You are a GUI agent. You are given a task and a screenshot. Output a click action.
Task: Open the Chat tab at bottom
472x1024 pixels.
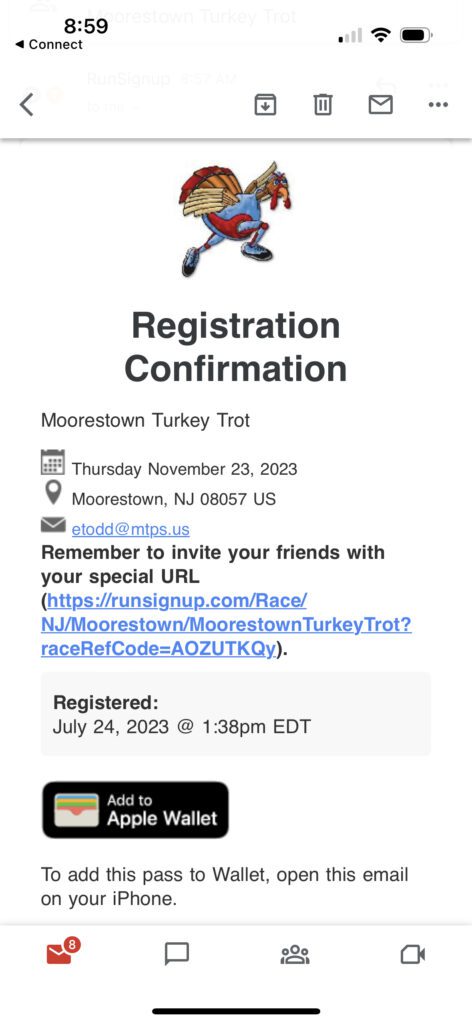click(177, 954)
